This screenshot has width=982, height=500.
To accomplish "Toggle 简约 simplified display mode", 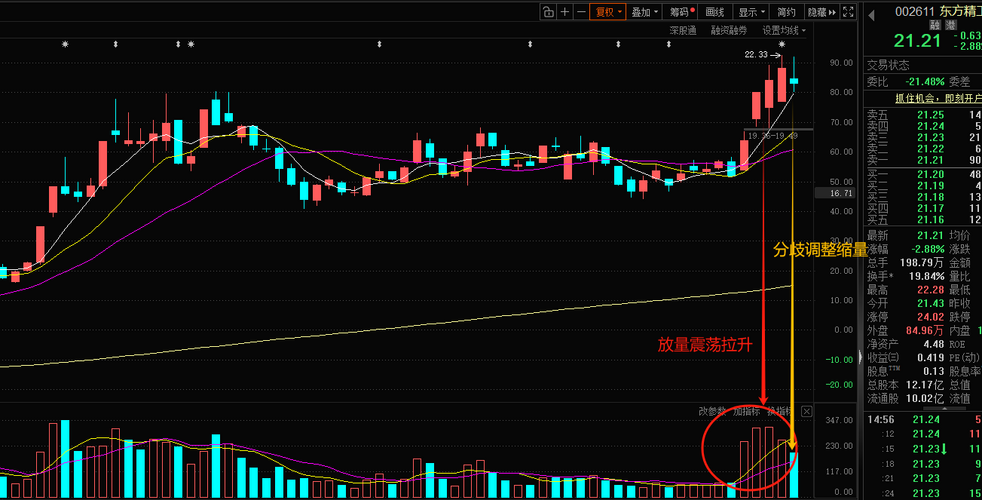I will (787, 12).
